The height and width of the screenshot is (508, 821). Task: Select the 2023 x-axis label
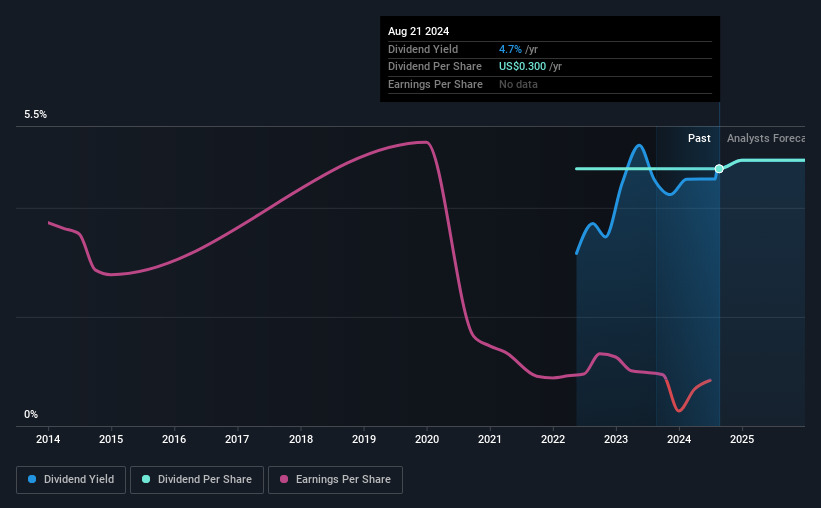tap(616, 439)
